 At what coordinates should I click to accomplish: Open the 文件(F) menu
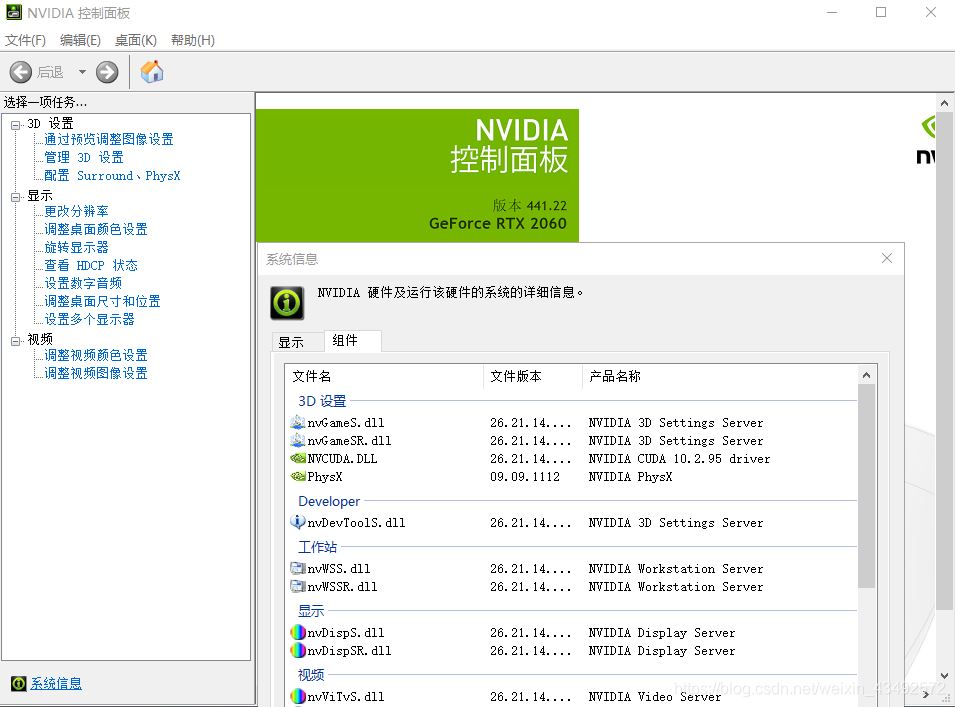26,40
